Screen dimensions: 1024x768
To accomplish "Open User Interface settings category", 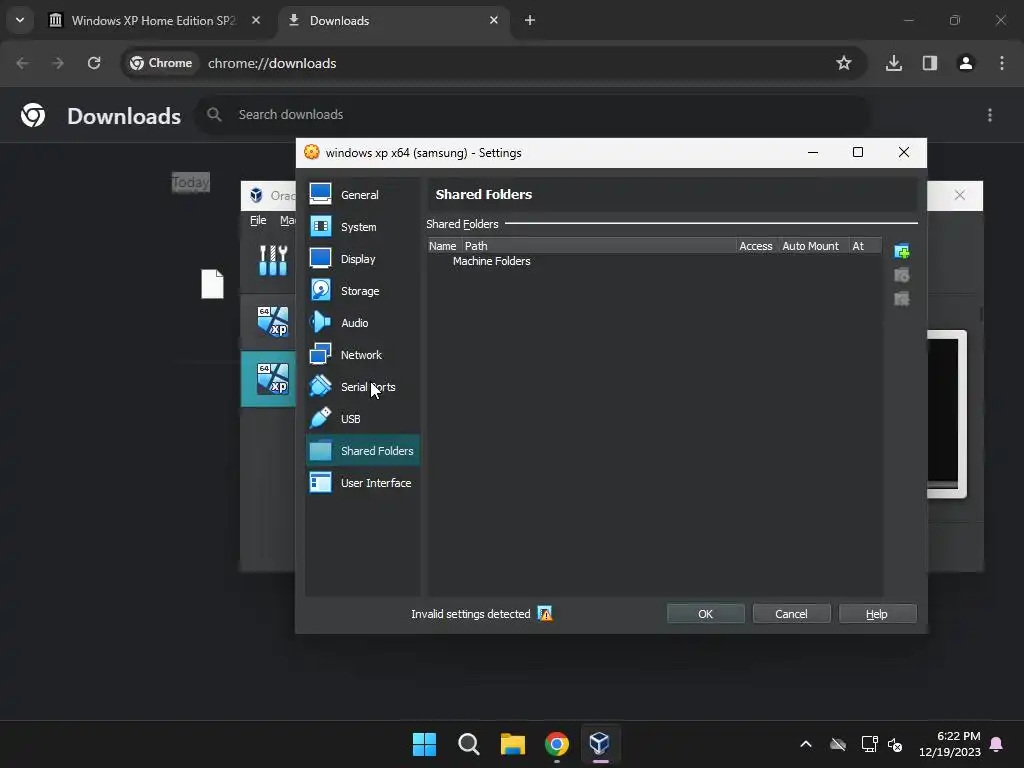I will click(x=362, y=483).
